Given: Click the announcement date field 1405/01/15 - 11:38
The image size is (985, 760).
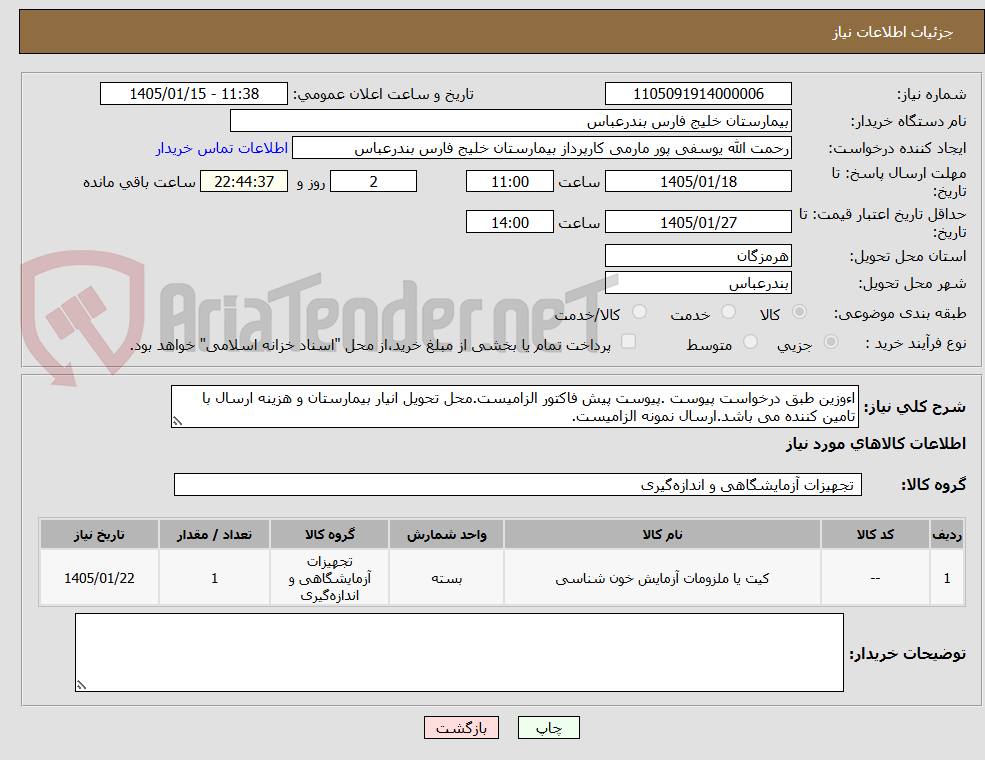Looking at the screenshot, I should point(193,94).
